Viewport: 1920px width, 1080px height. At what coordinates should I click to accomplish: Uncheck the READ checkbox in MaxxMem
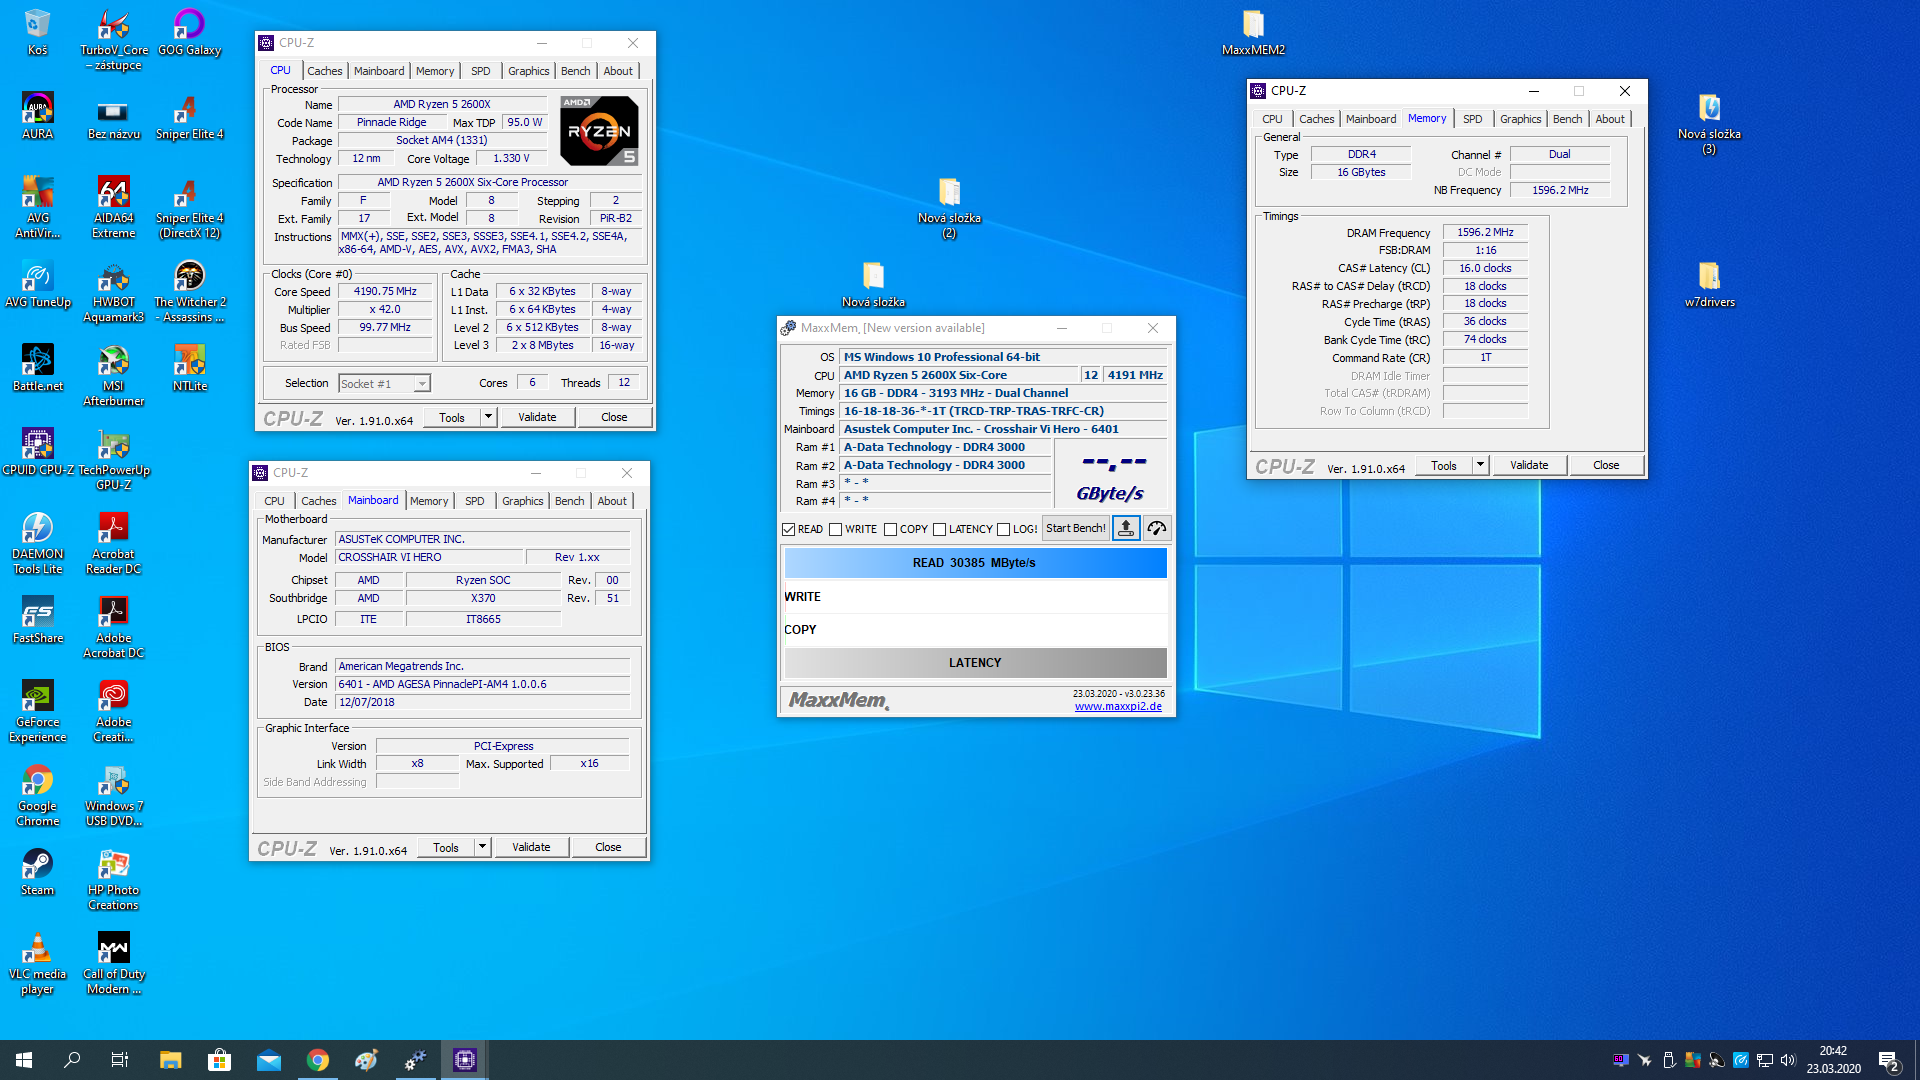coord(789,529)
